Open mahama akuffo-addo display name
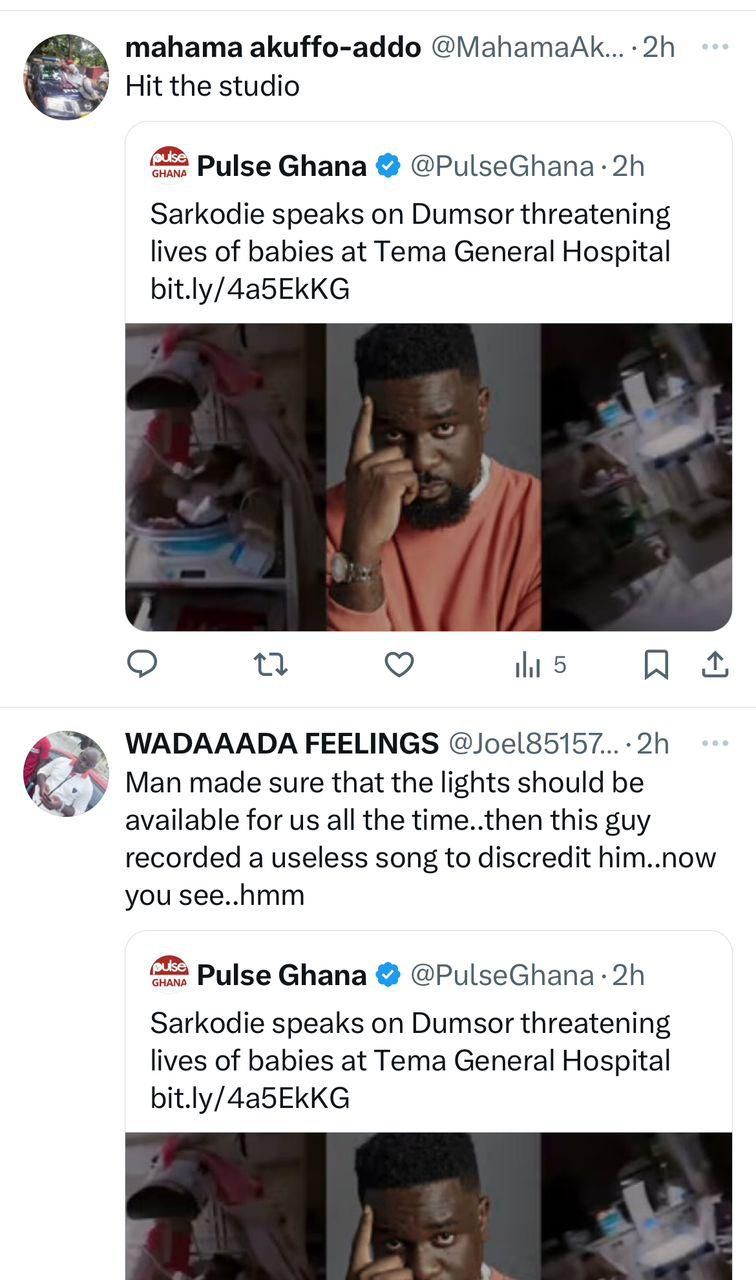Screen dimensions: 756x1280 click(x=272, y=48)
